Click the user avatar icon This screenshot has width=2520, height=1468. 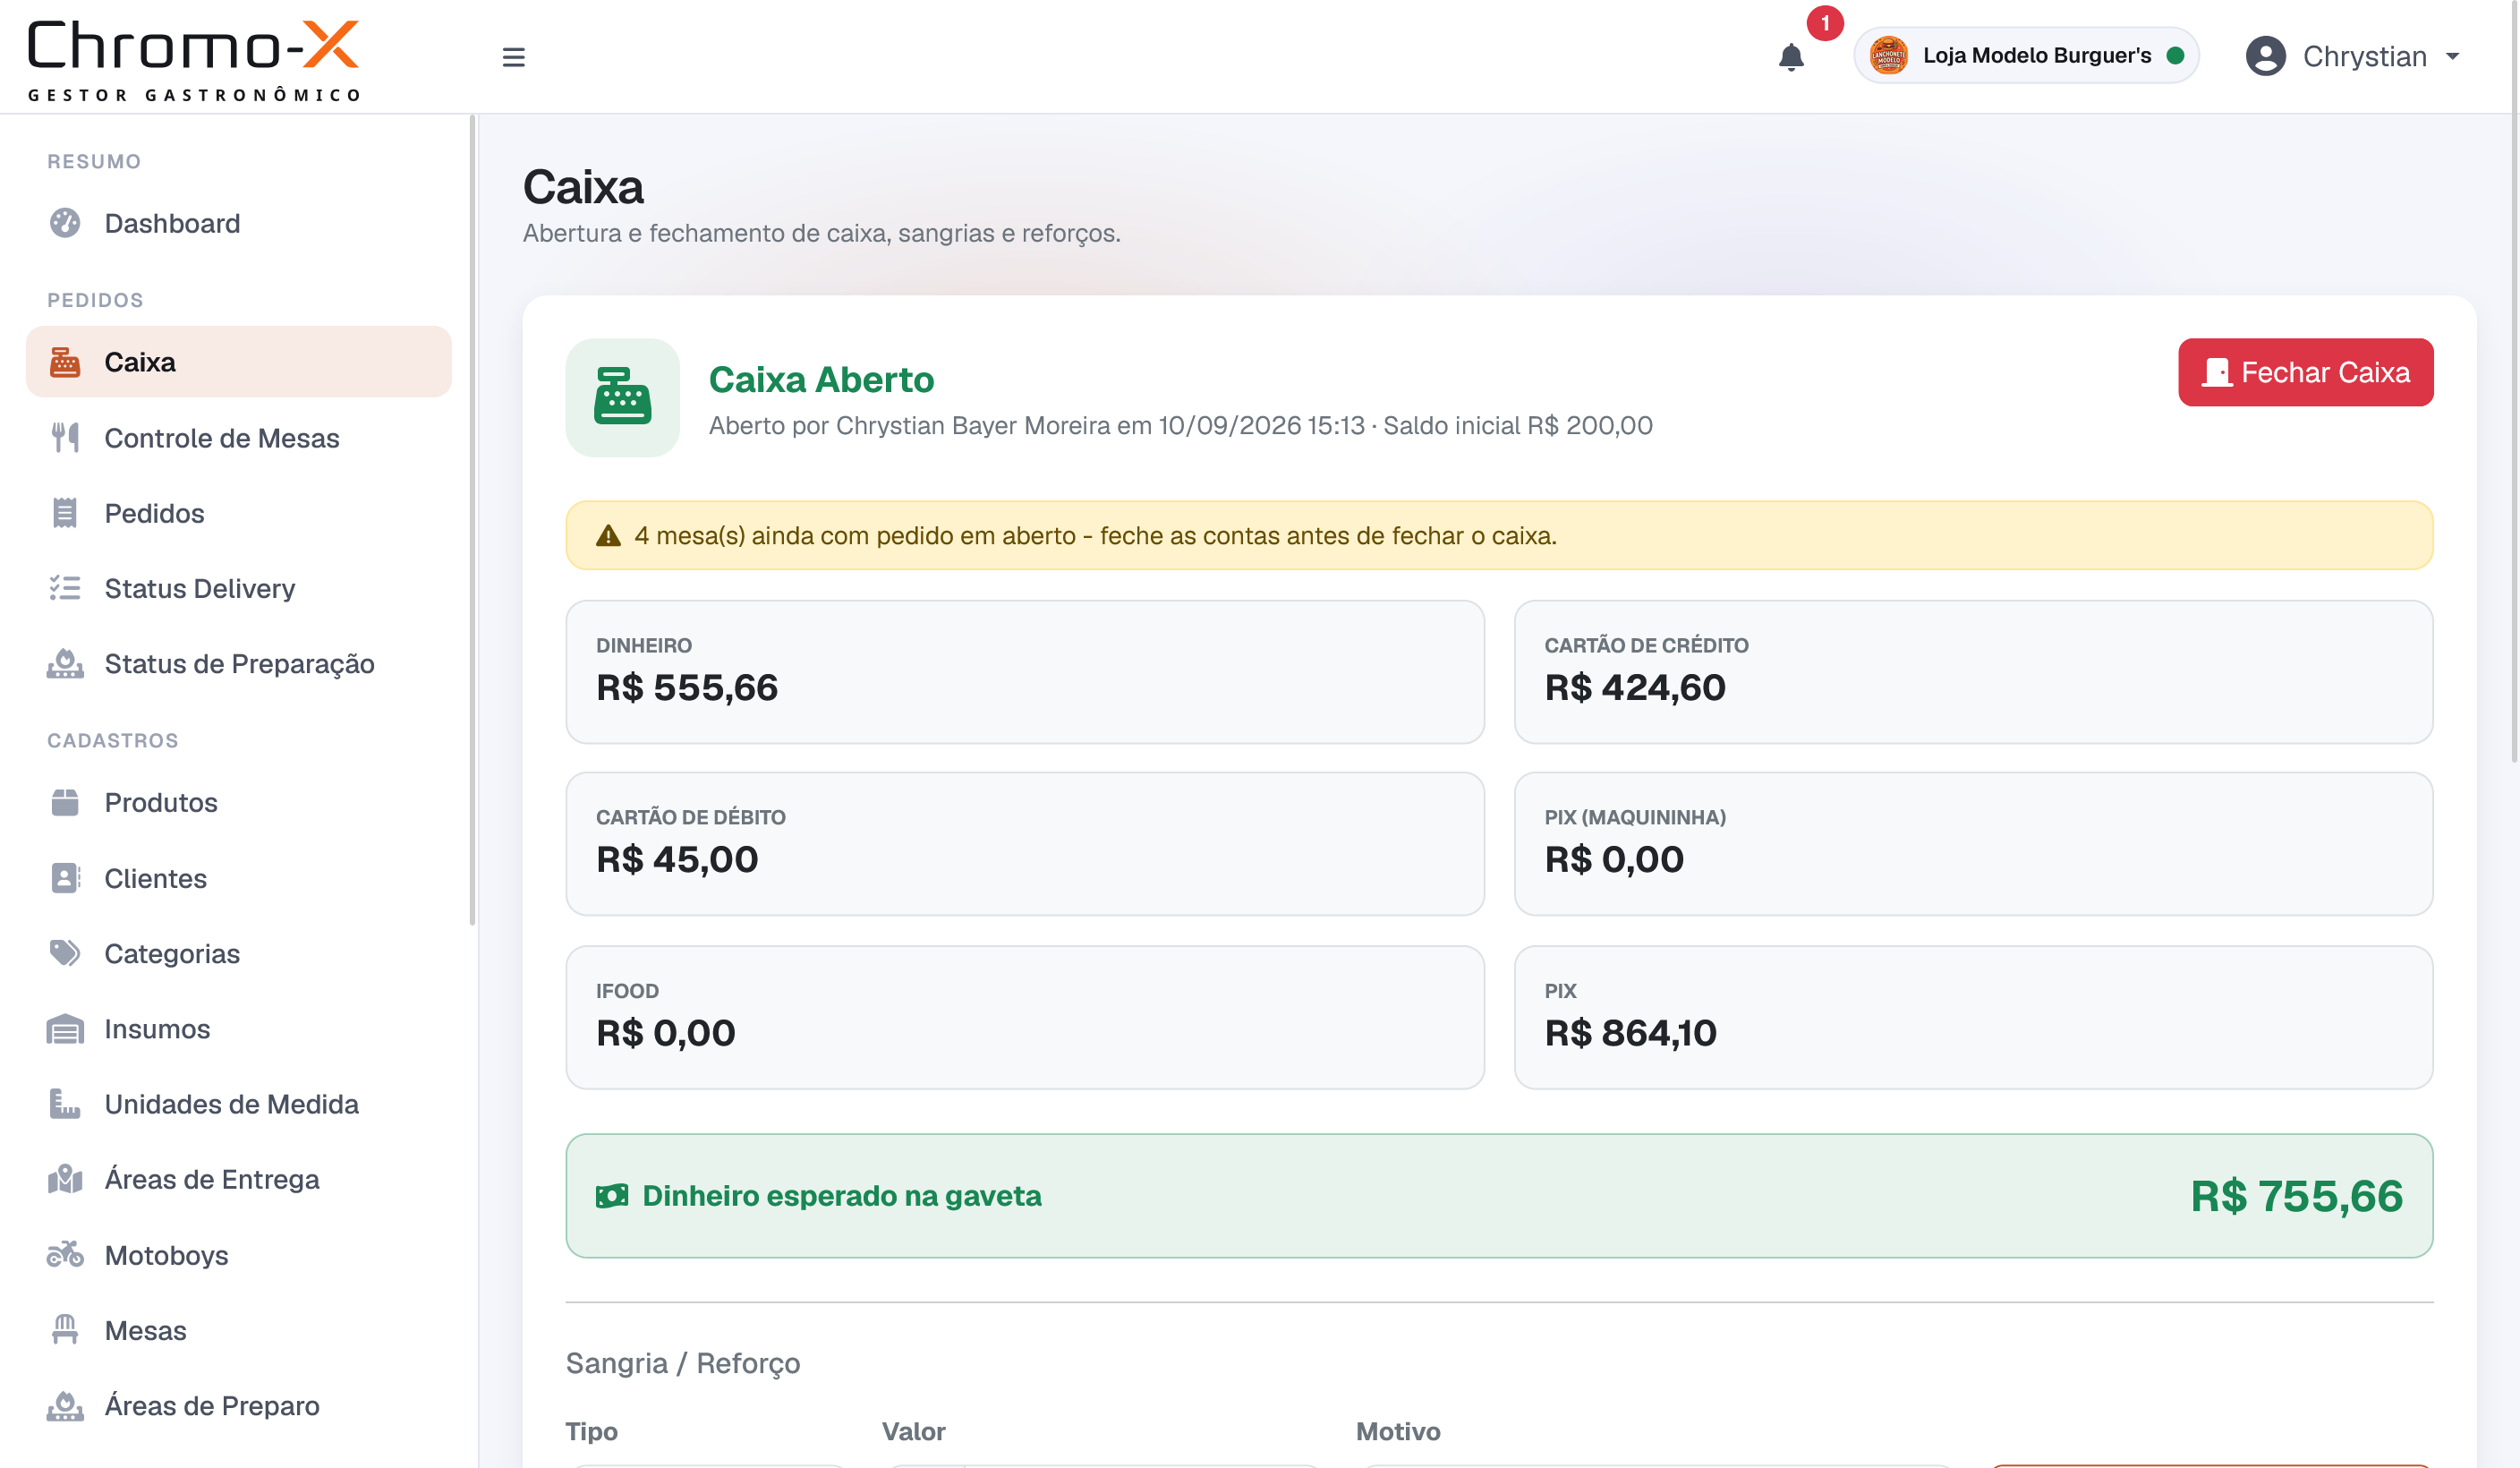tap(2265, 56)
